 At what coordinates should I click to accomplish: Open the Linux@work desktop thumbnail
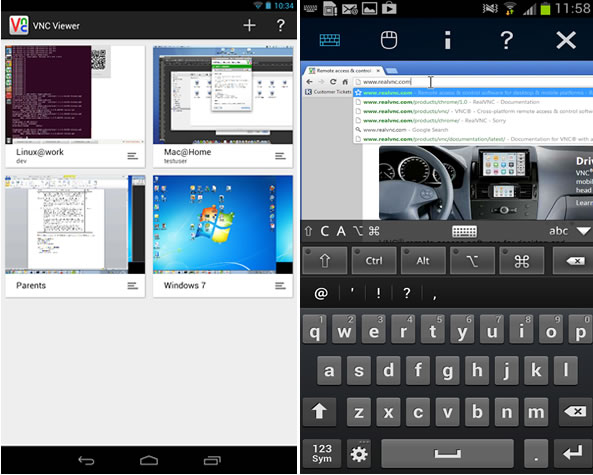[x=75, y=95]
